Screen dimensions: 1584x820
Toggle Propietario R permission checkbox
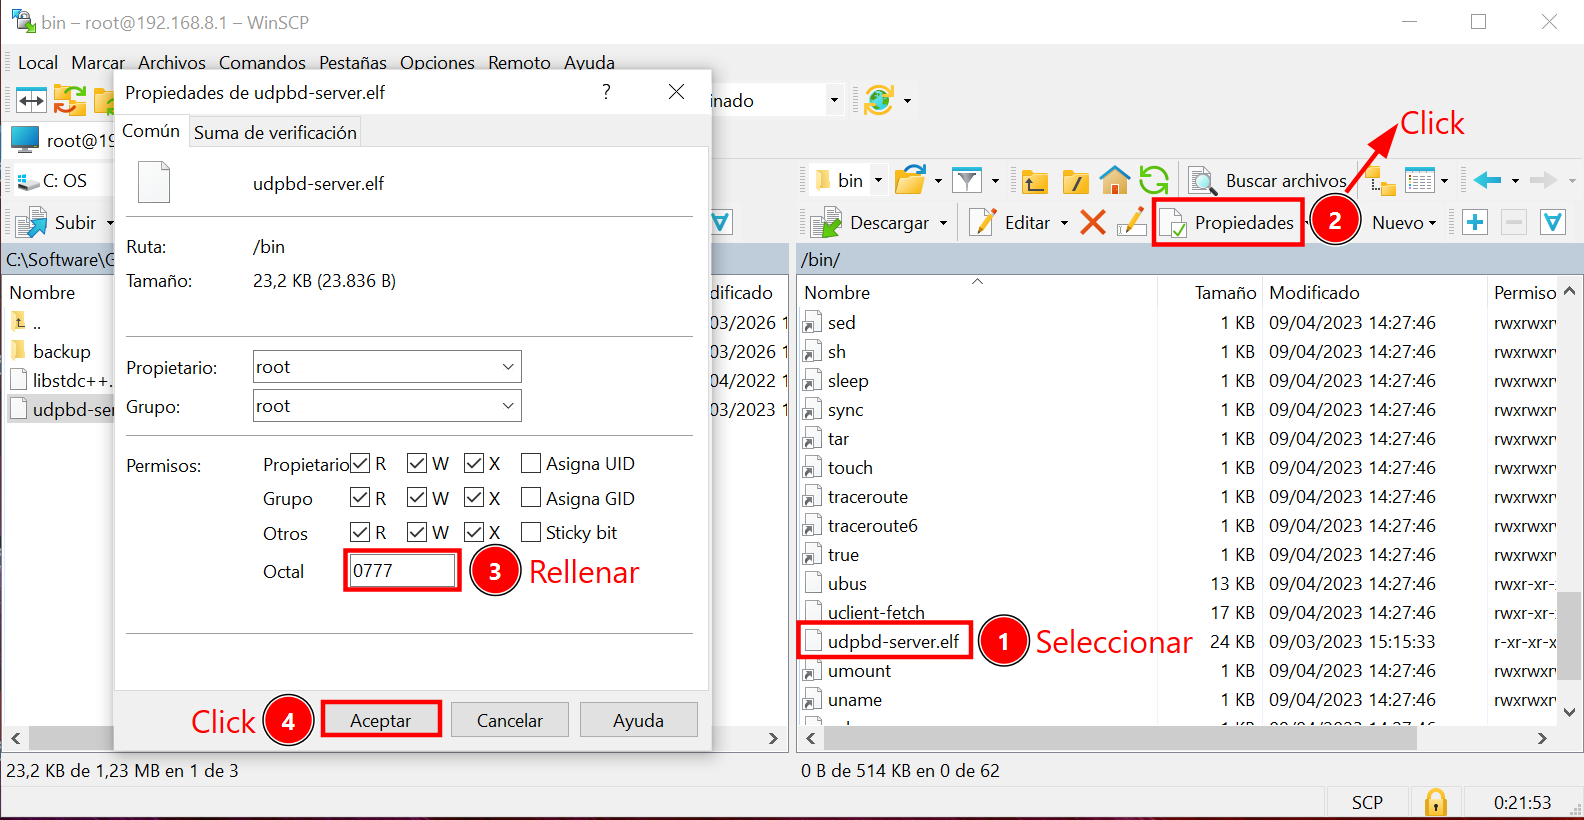pyautogui.click(x=360, y=463)
